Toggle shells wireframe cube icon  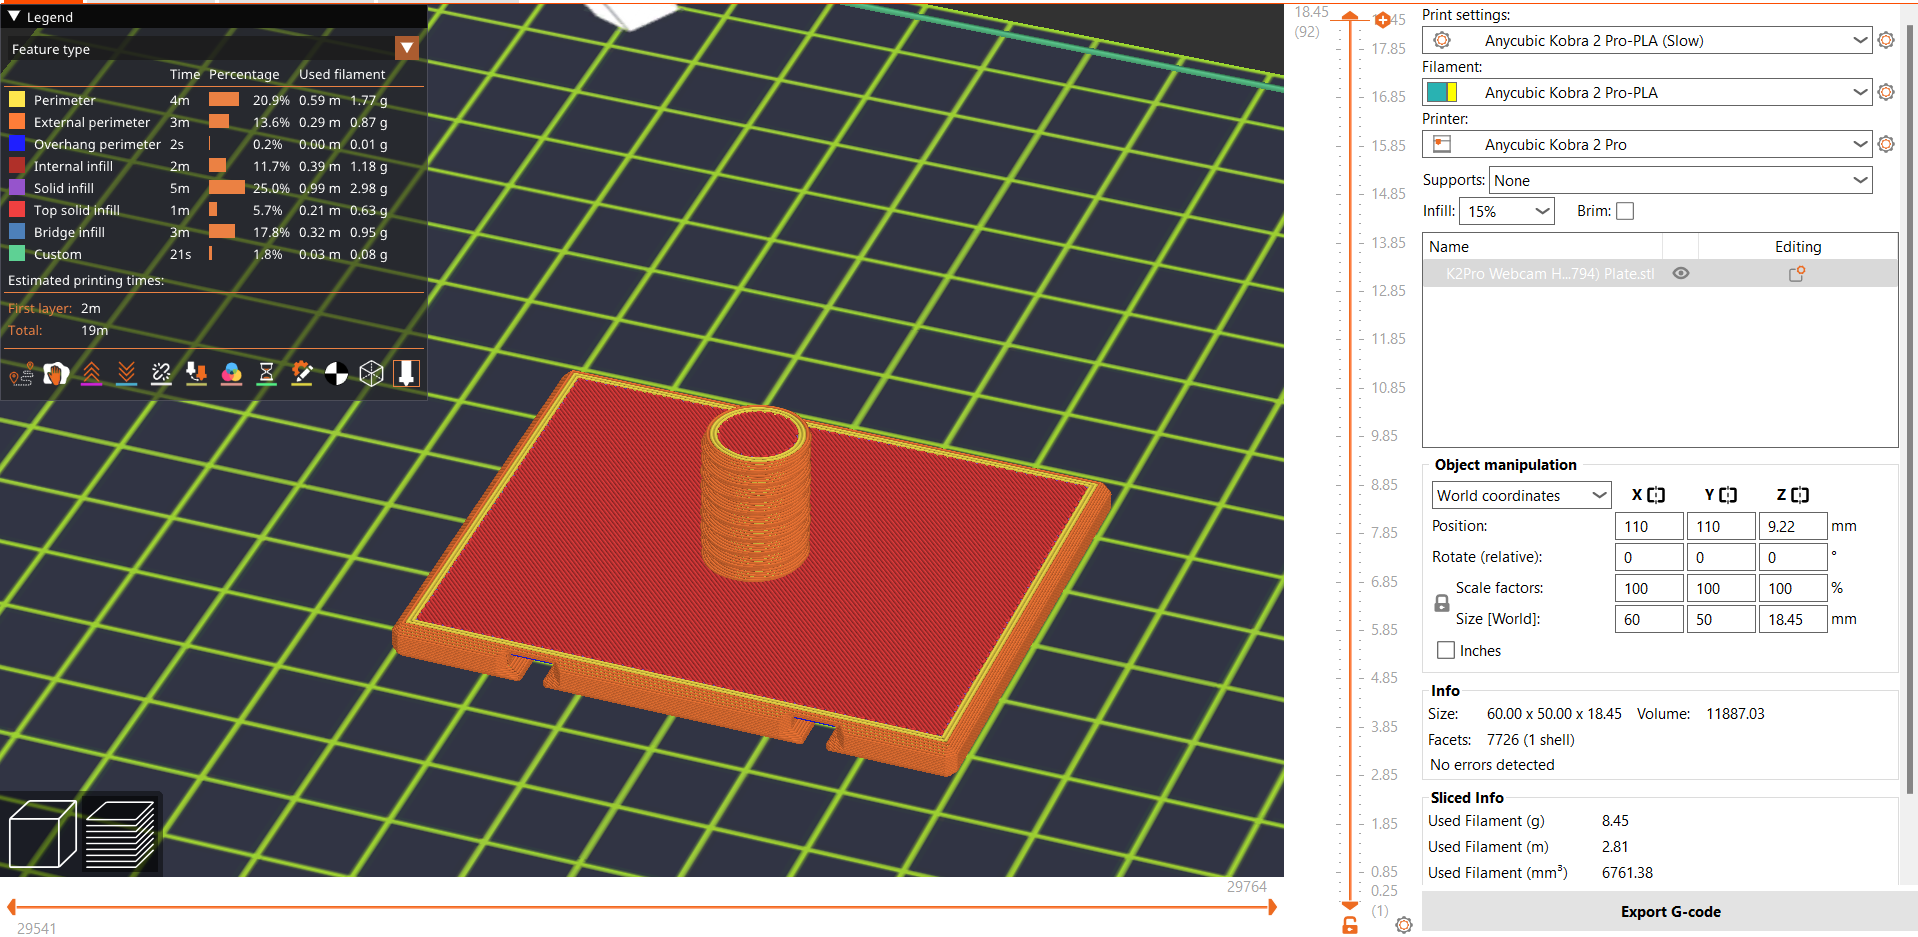[371, 374]
